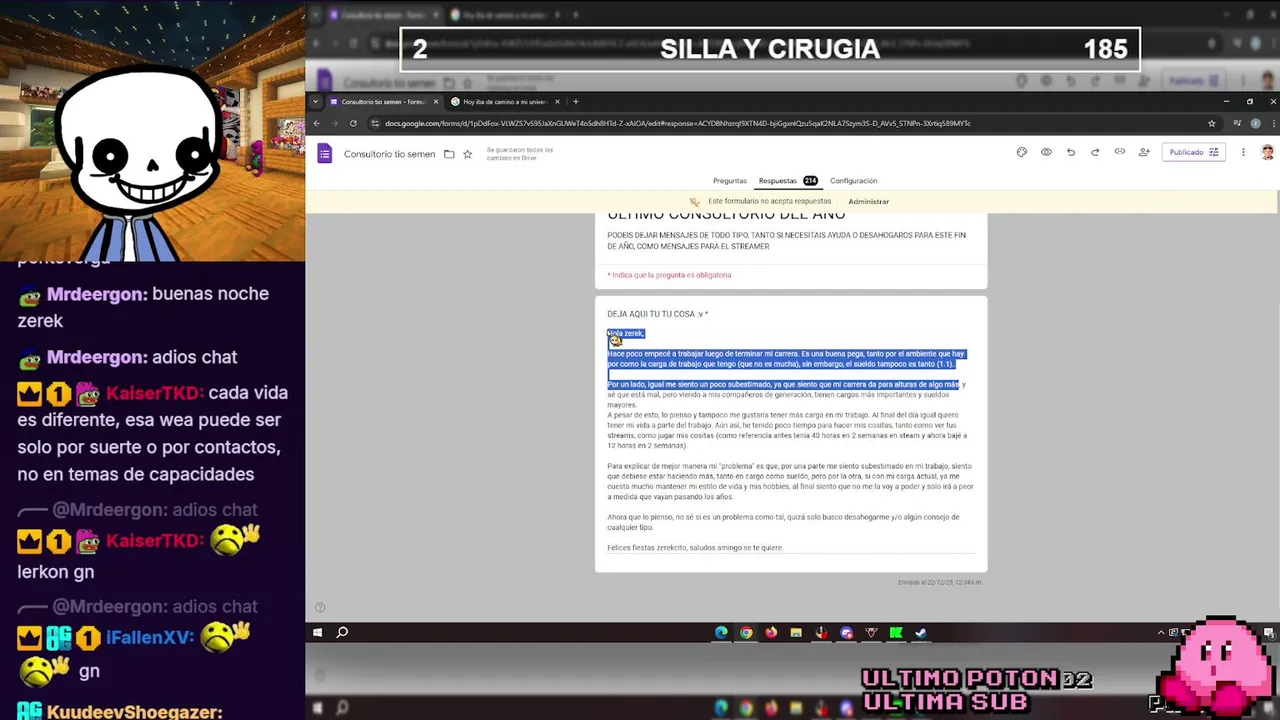The height and width of the screenshot is (720, 1280).
Task: Close the Hoy iba de camino tab
Action: pos(558,102)
